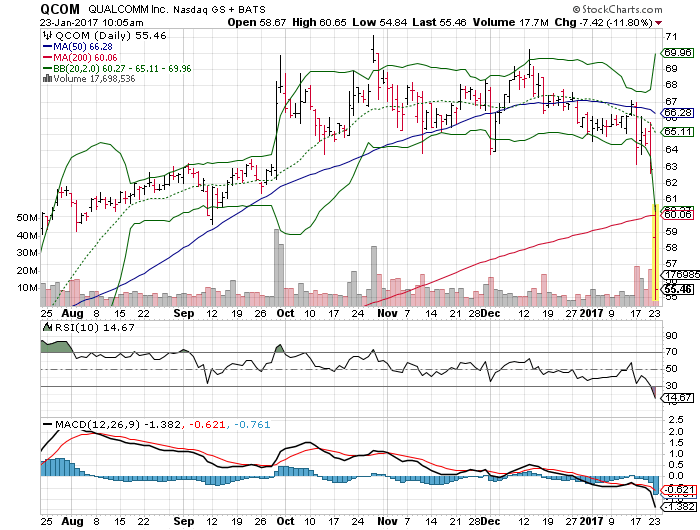
Task: Click the Low 54.84 value in header
Action: (x=379, y=22)
